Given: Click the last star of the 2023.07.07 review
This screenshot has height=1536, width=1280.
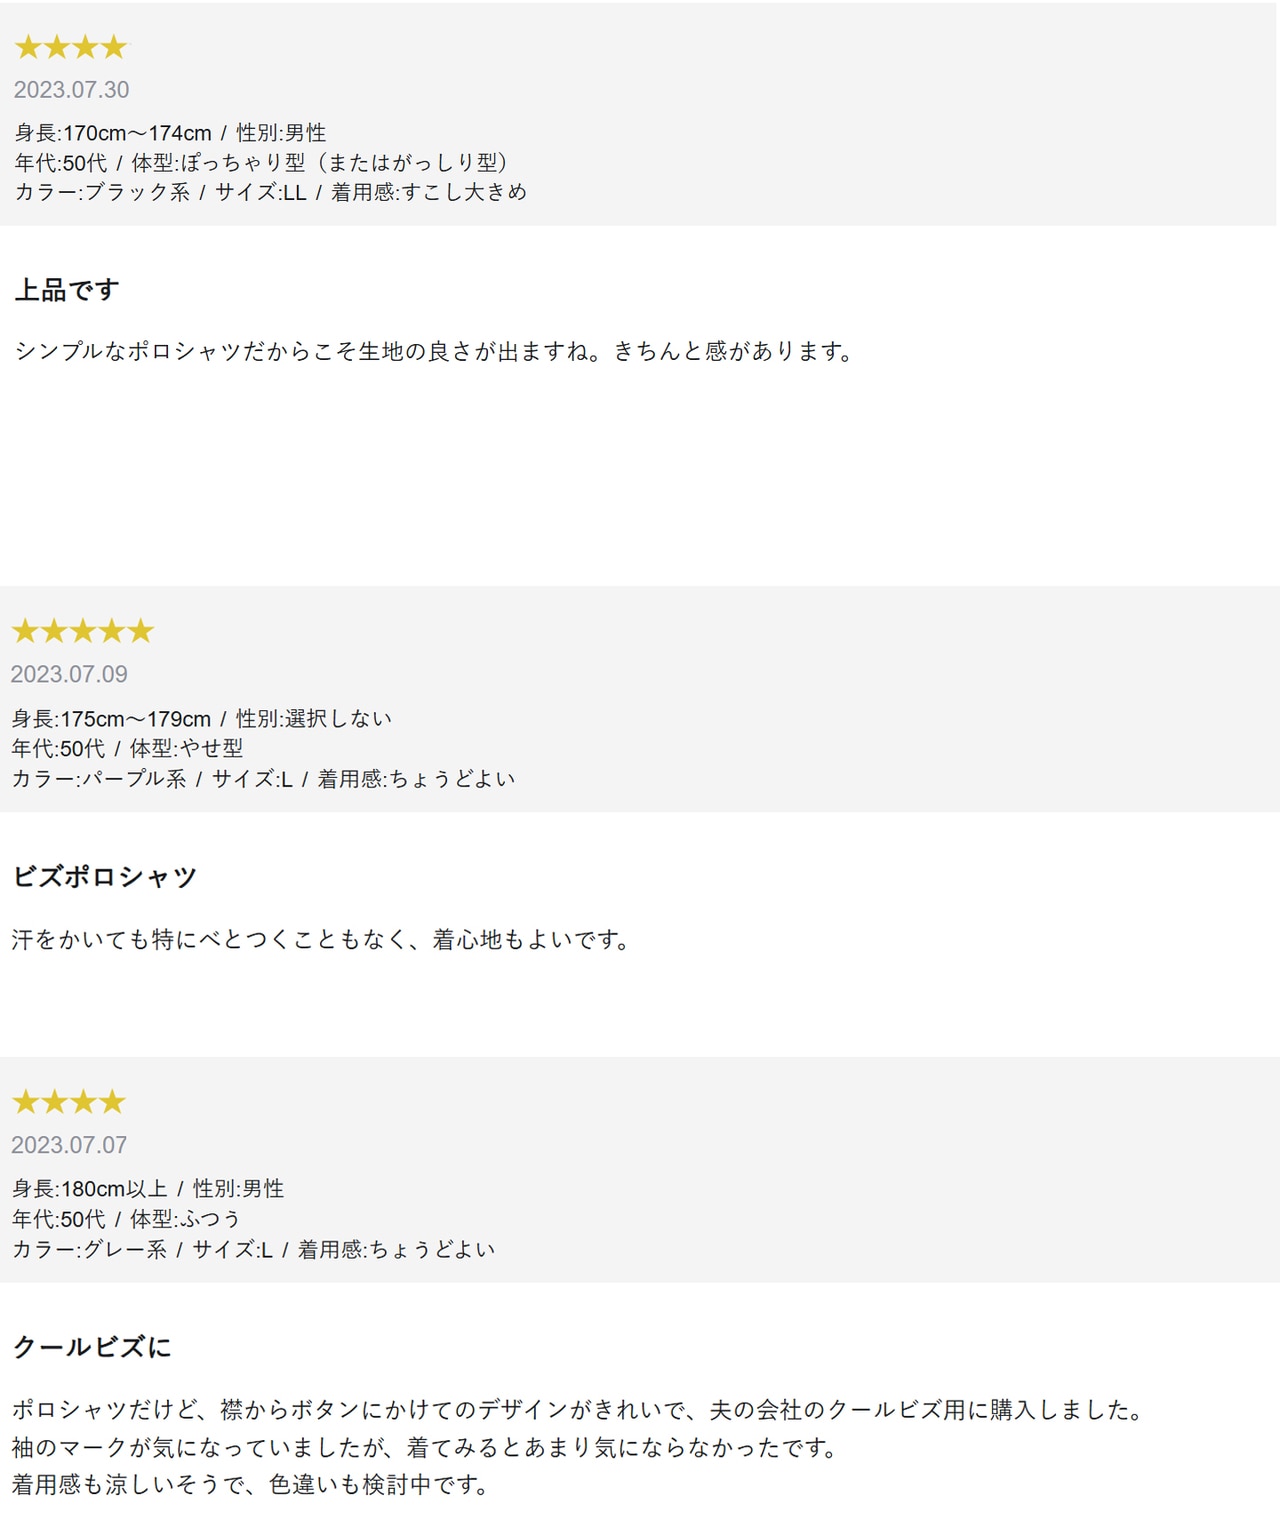Looking at the screenshot, I should tap(112, 1102).
